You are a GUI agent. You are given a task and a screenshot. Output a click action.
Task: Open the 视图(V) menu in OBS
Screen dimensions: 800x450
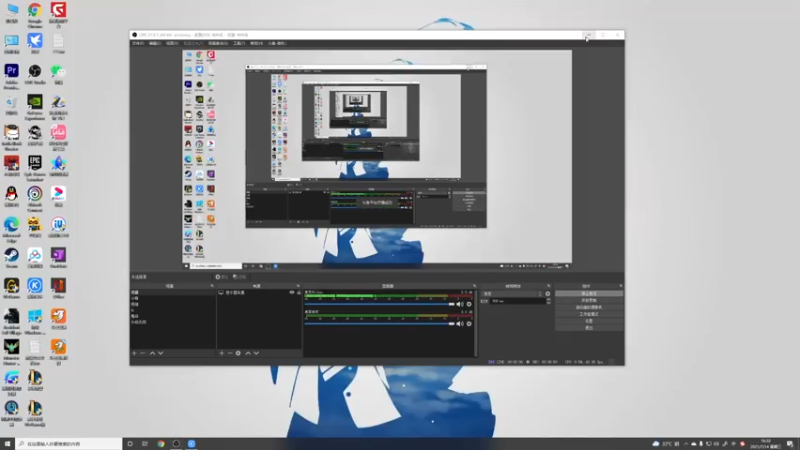coord(172,43)
